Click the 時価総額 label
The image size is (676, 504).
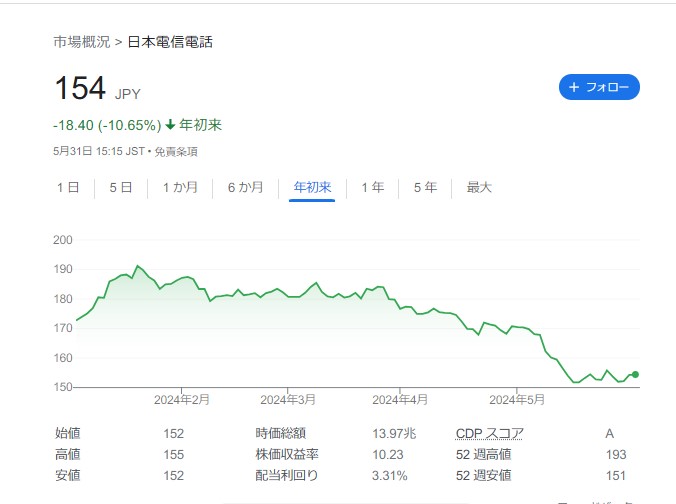[x=281, y=433]
